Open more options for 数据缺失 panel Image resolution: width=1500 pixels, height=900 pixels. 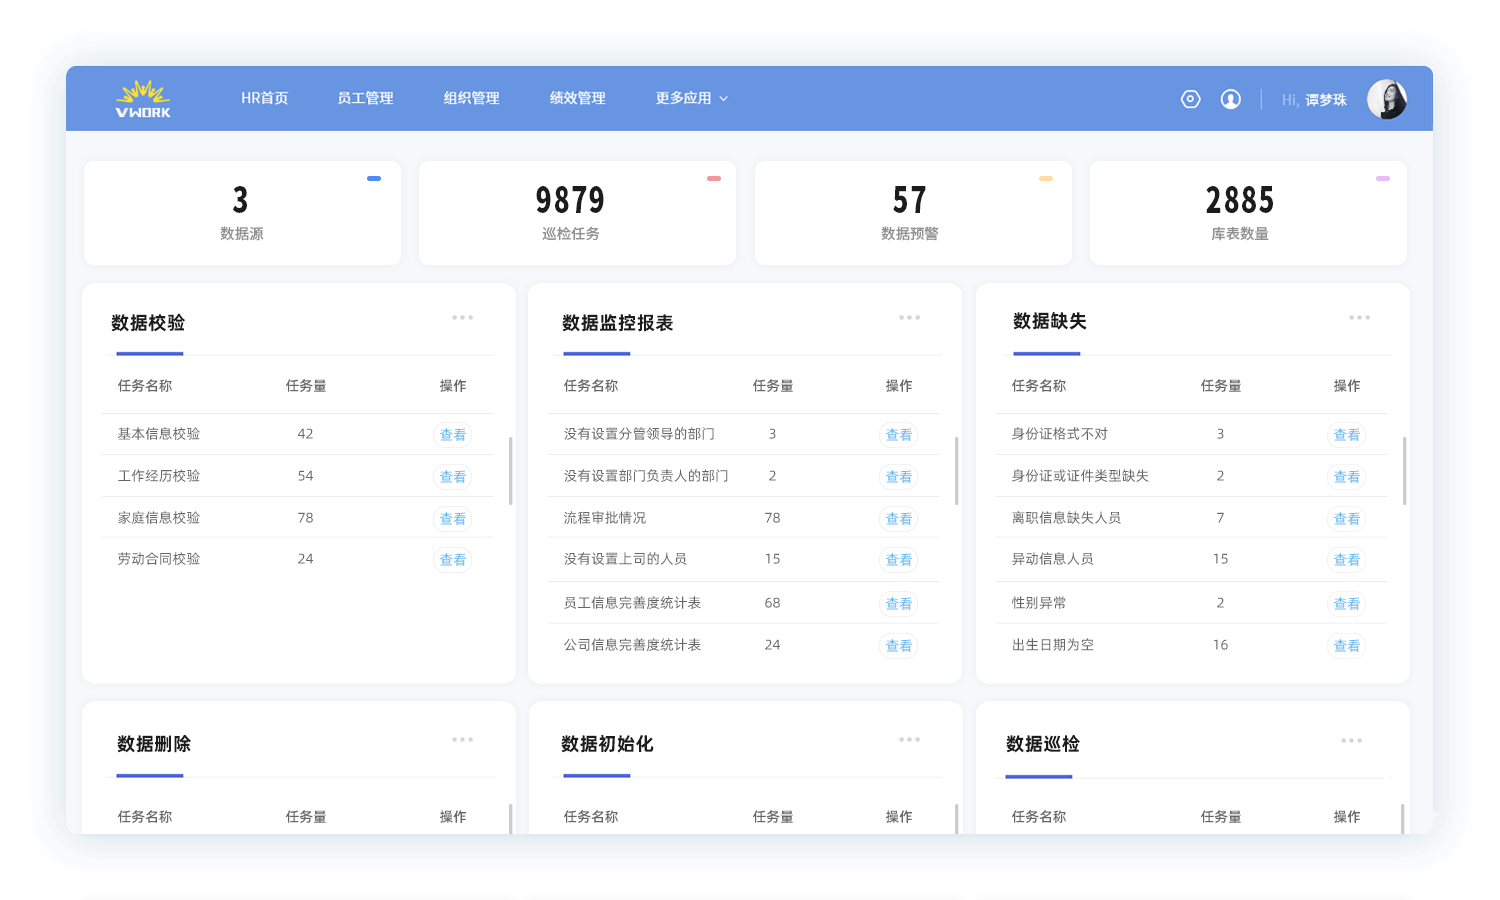(1359, 318)
